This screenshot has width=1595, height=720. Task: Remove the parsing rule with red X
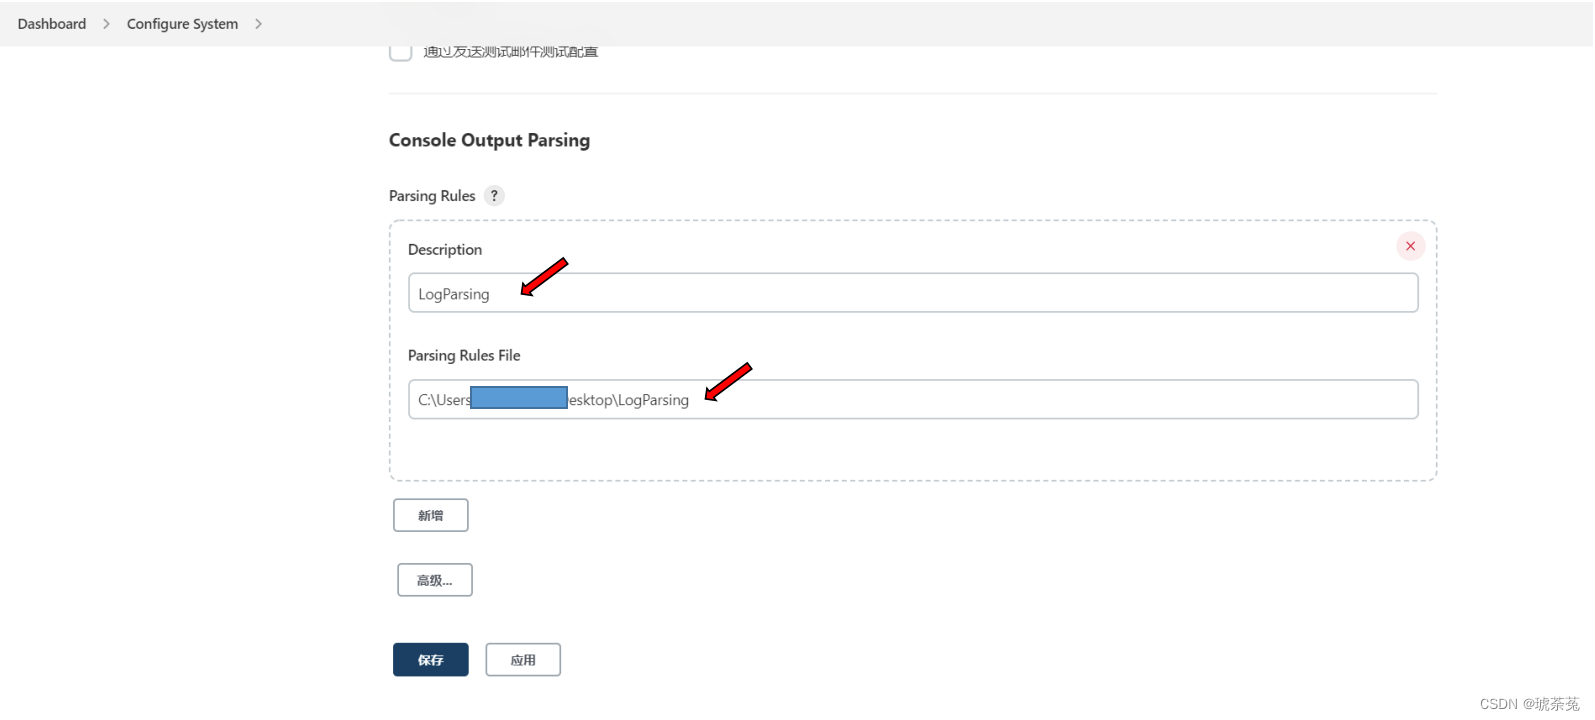(1411, 246)
